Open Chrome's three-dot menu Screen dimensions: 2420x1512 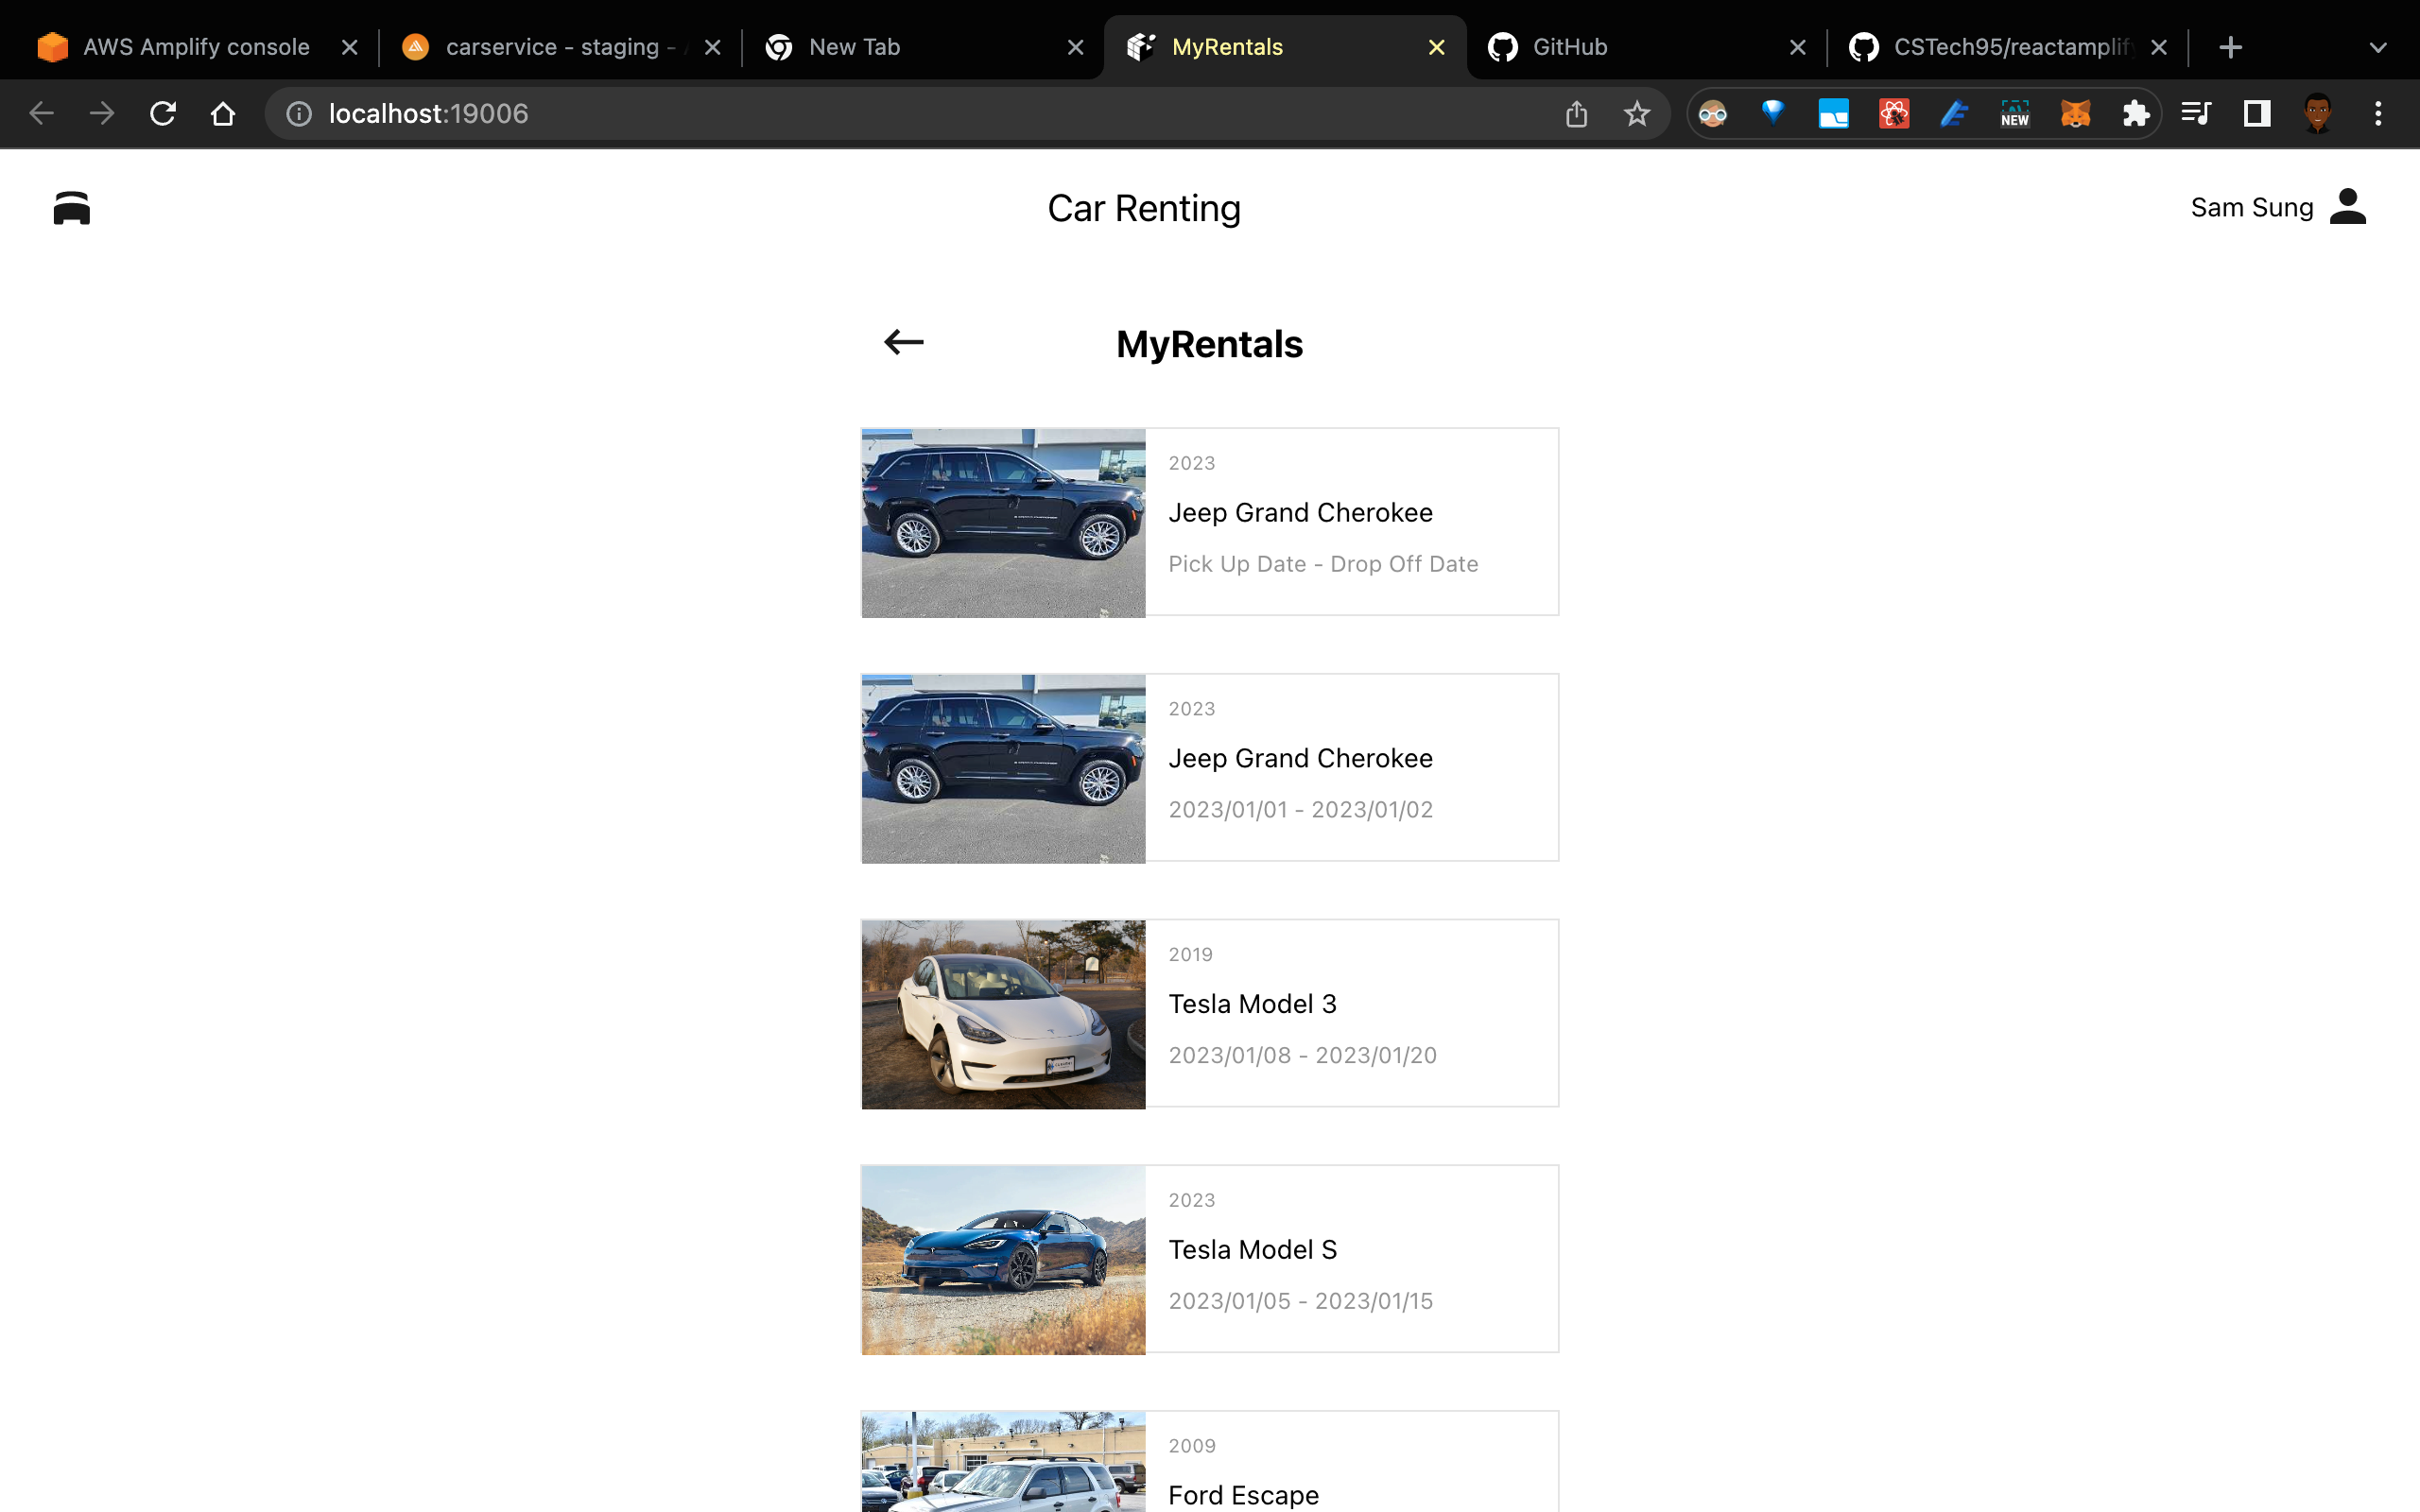(x=2378, y=113)
